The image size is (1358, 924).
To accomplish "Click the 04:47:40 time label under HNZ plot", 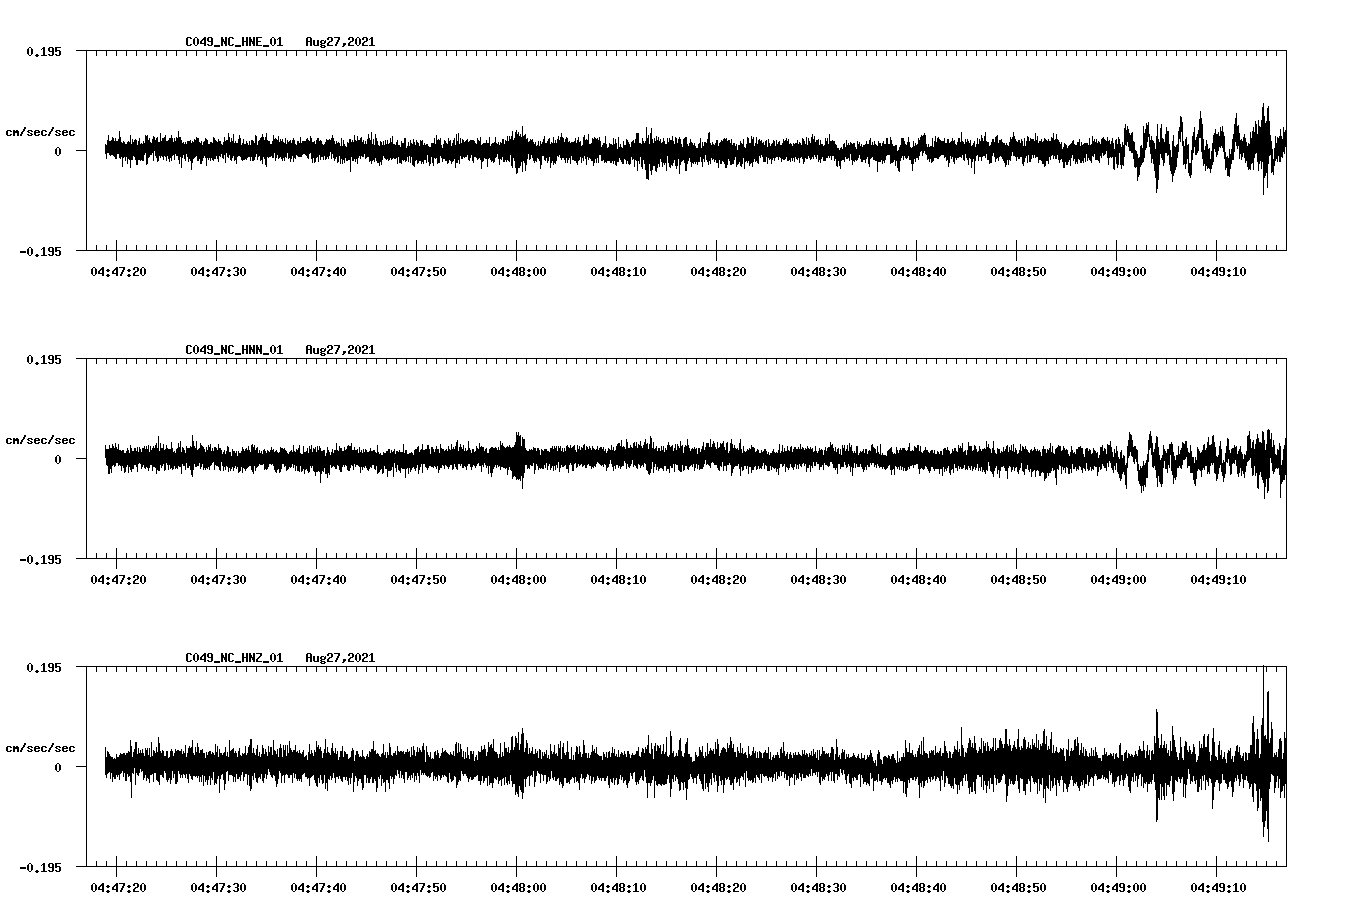I will 318,887.
